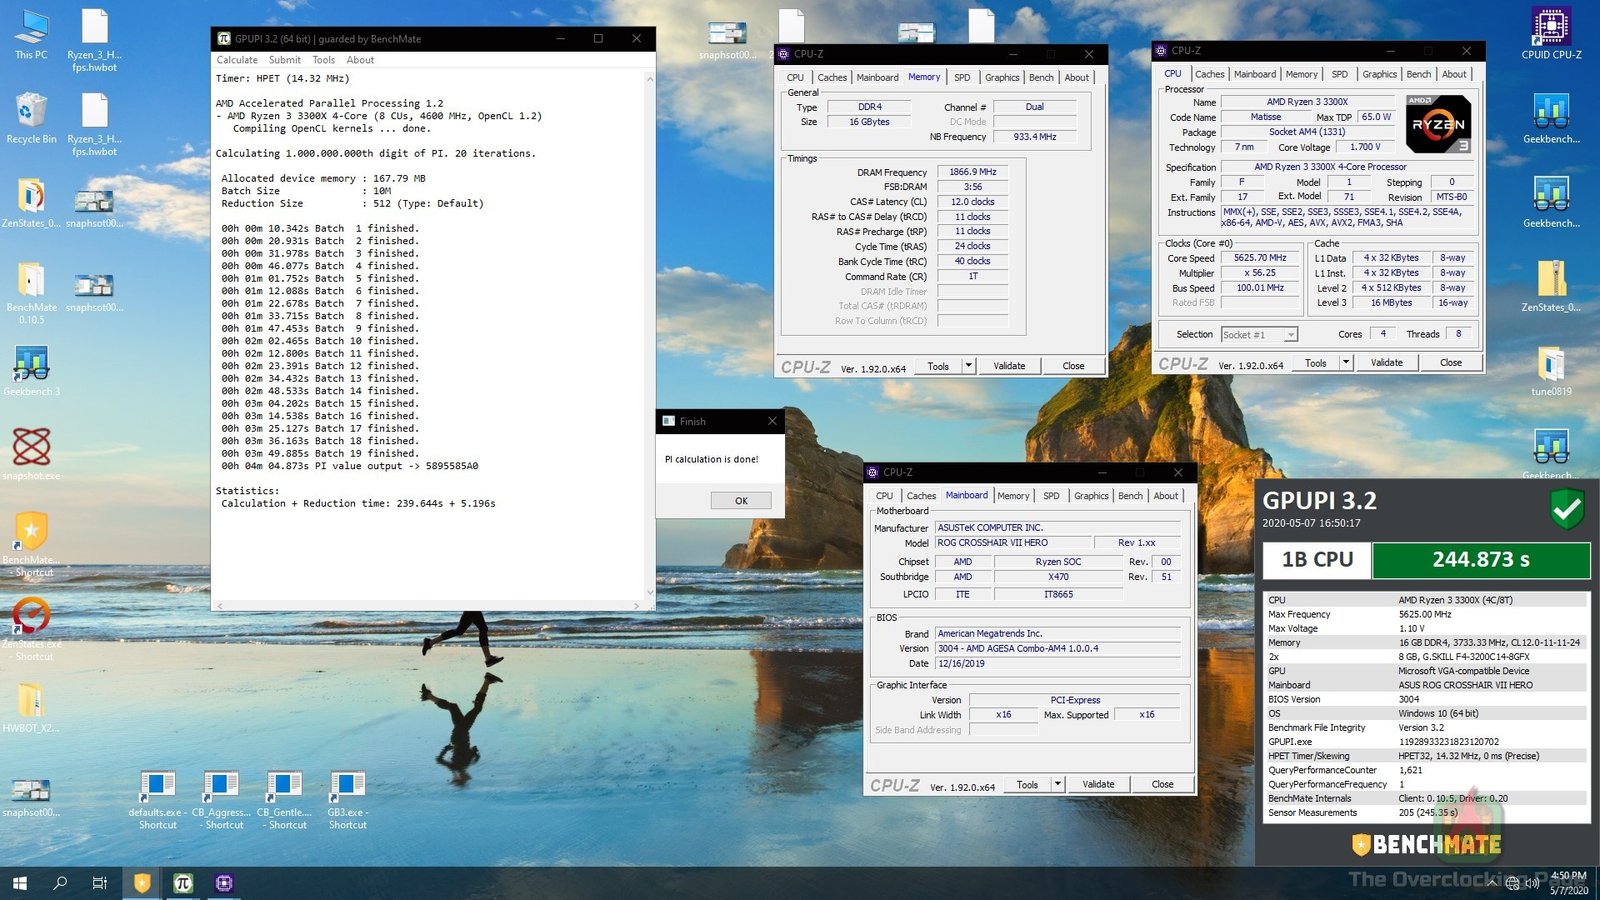This screenshot has width=1600, height=900.
Task: Open the Calculate menu in GPUPI
Action: coord(237,60)
